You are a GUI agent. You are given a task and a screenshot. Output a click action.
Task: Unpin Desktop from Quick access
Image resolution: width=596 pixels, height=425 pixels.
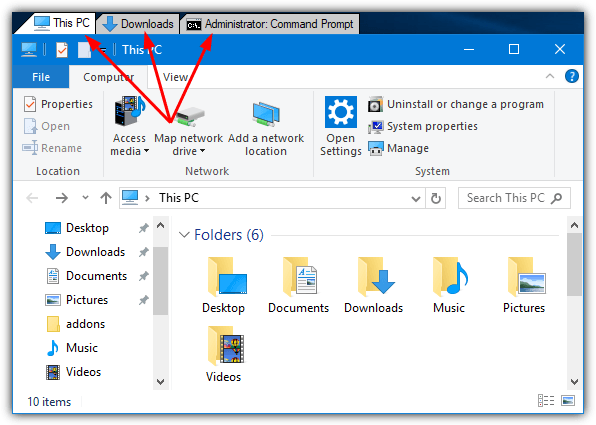point(143,228)
